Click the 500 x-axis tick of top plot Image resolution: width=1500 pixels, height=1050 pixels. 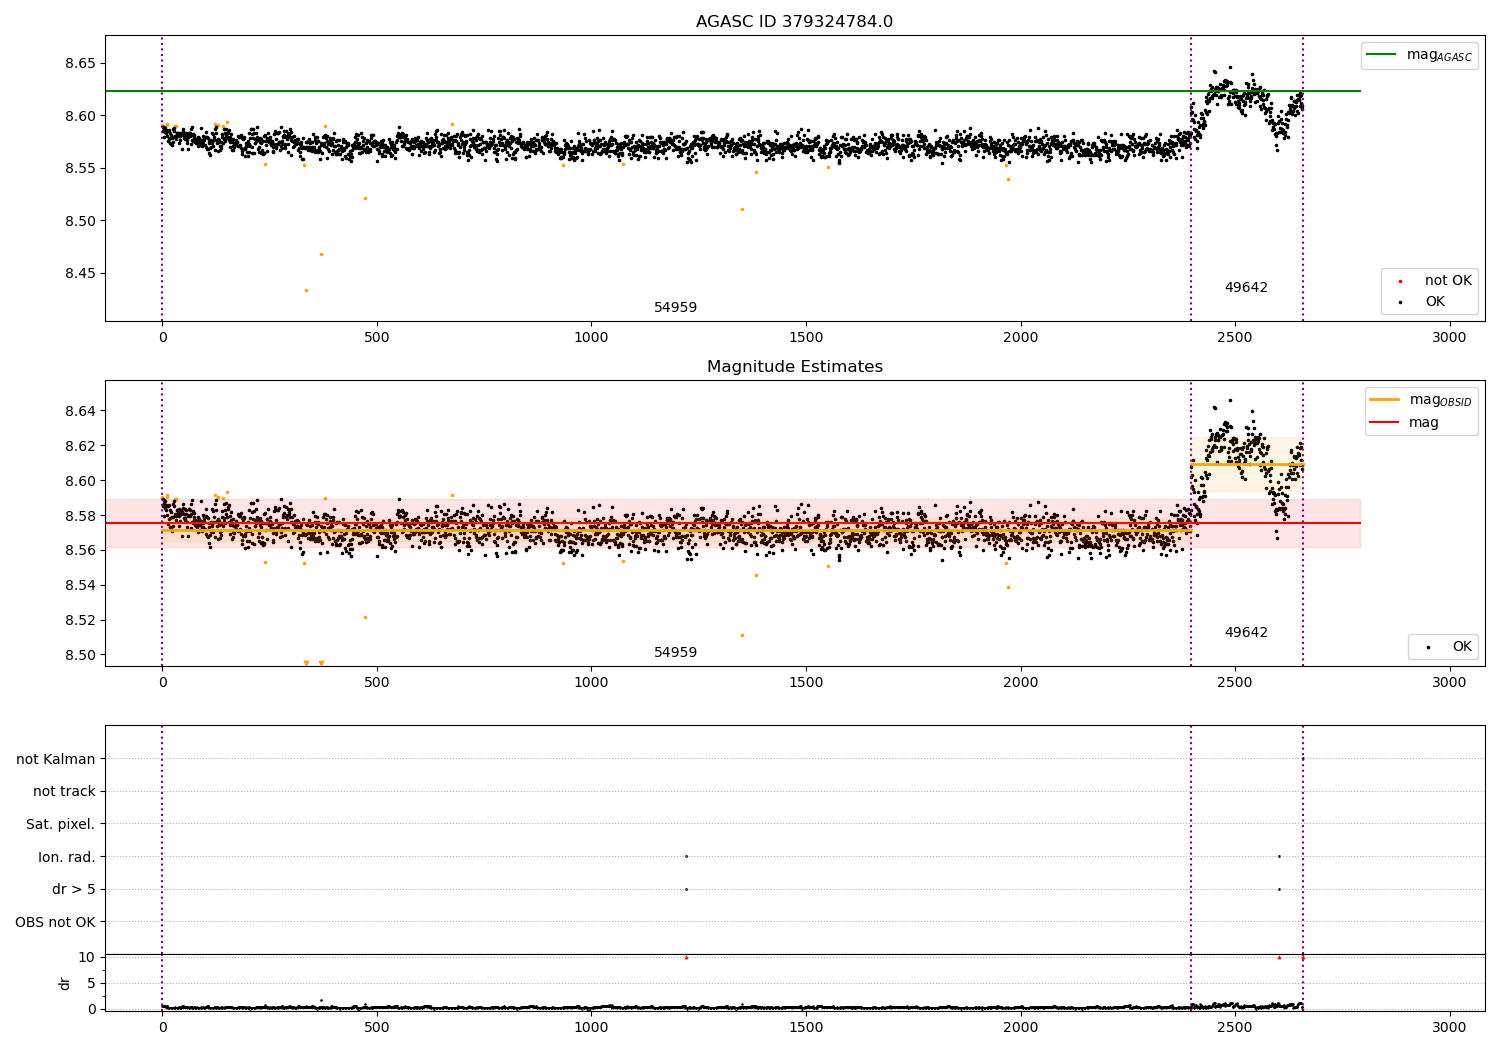click(x=377, y=338)
